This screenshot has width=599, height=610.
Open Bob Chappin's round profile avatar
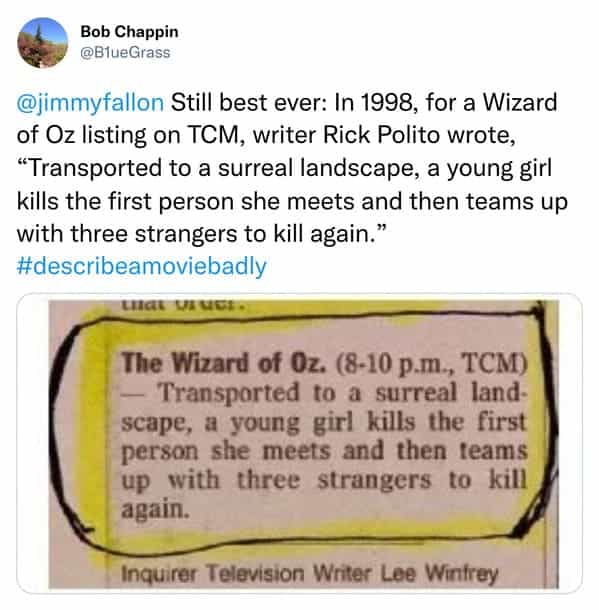(x=42, y=42)
